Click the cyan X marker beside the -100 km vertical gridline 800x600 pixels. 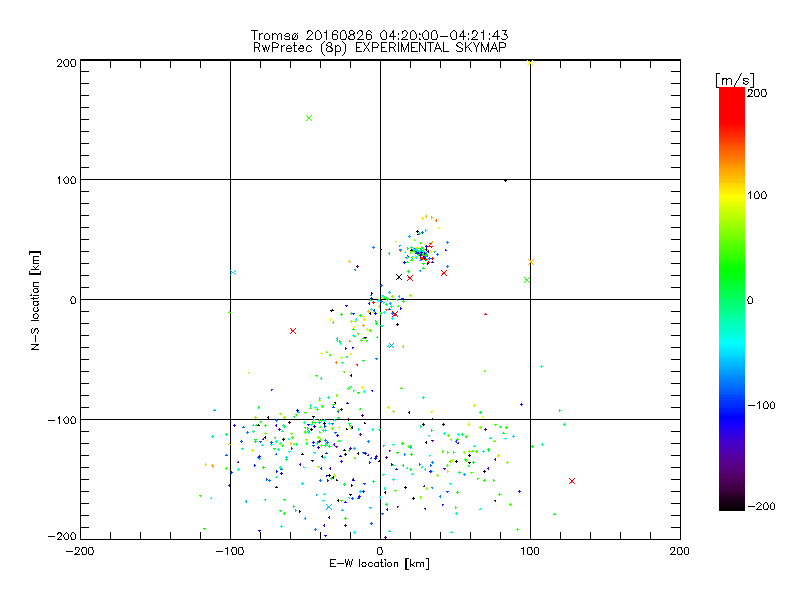tap(233, 272)
